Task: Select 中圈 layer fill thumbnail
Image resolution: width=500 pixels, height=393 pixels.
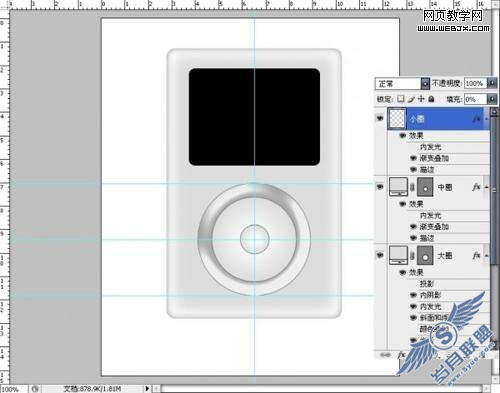Action: tap(398, 187)
